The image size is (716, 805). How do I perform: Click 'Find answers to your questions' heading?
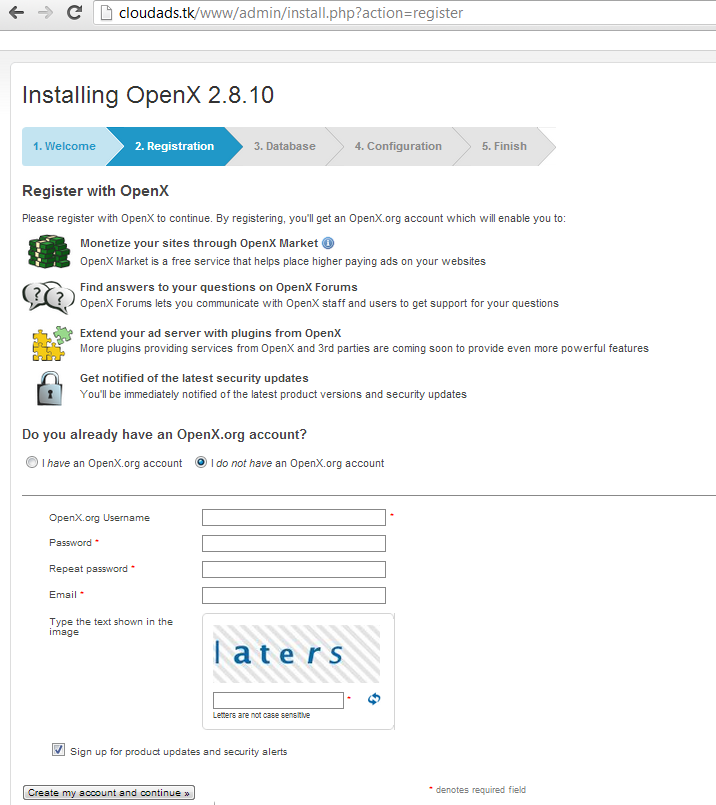pyautogui.click(x=219, y=287)
